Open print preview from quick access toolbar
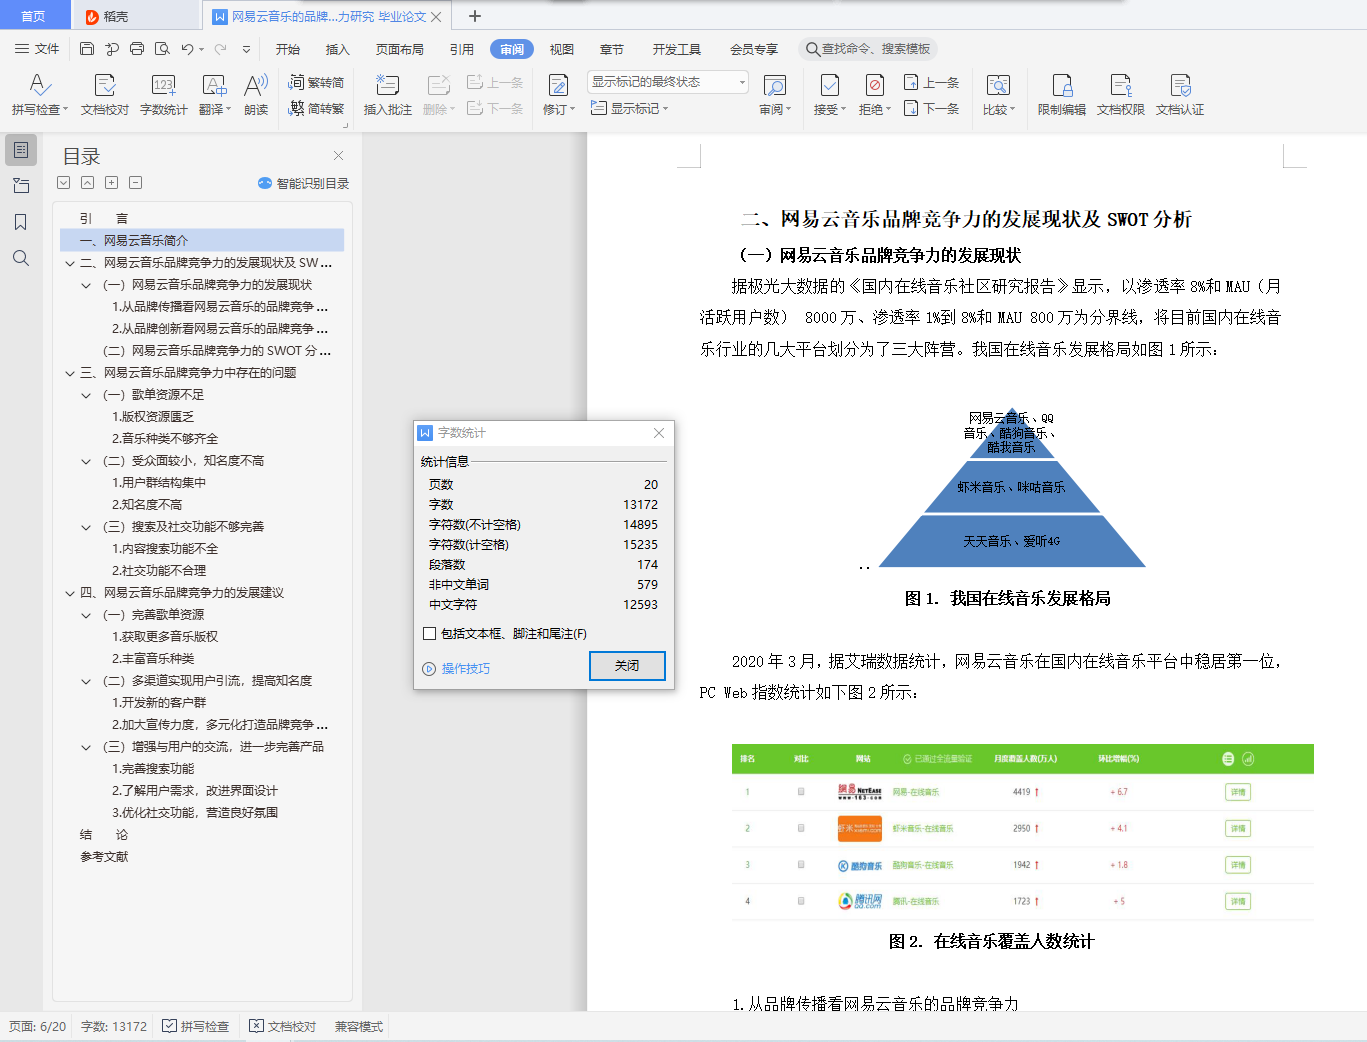 (161, 49)
